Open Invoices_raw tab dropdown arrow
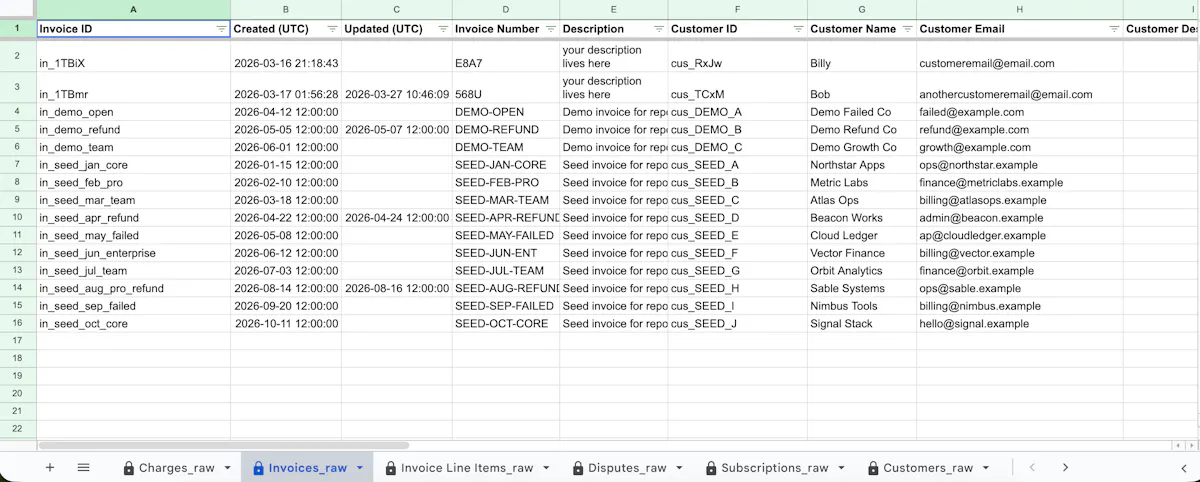This screenshot has width=1200, height=482. point(360,468)
